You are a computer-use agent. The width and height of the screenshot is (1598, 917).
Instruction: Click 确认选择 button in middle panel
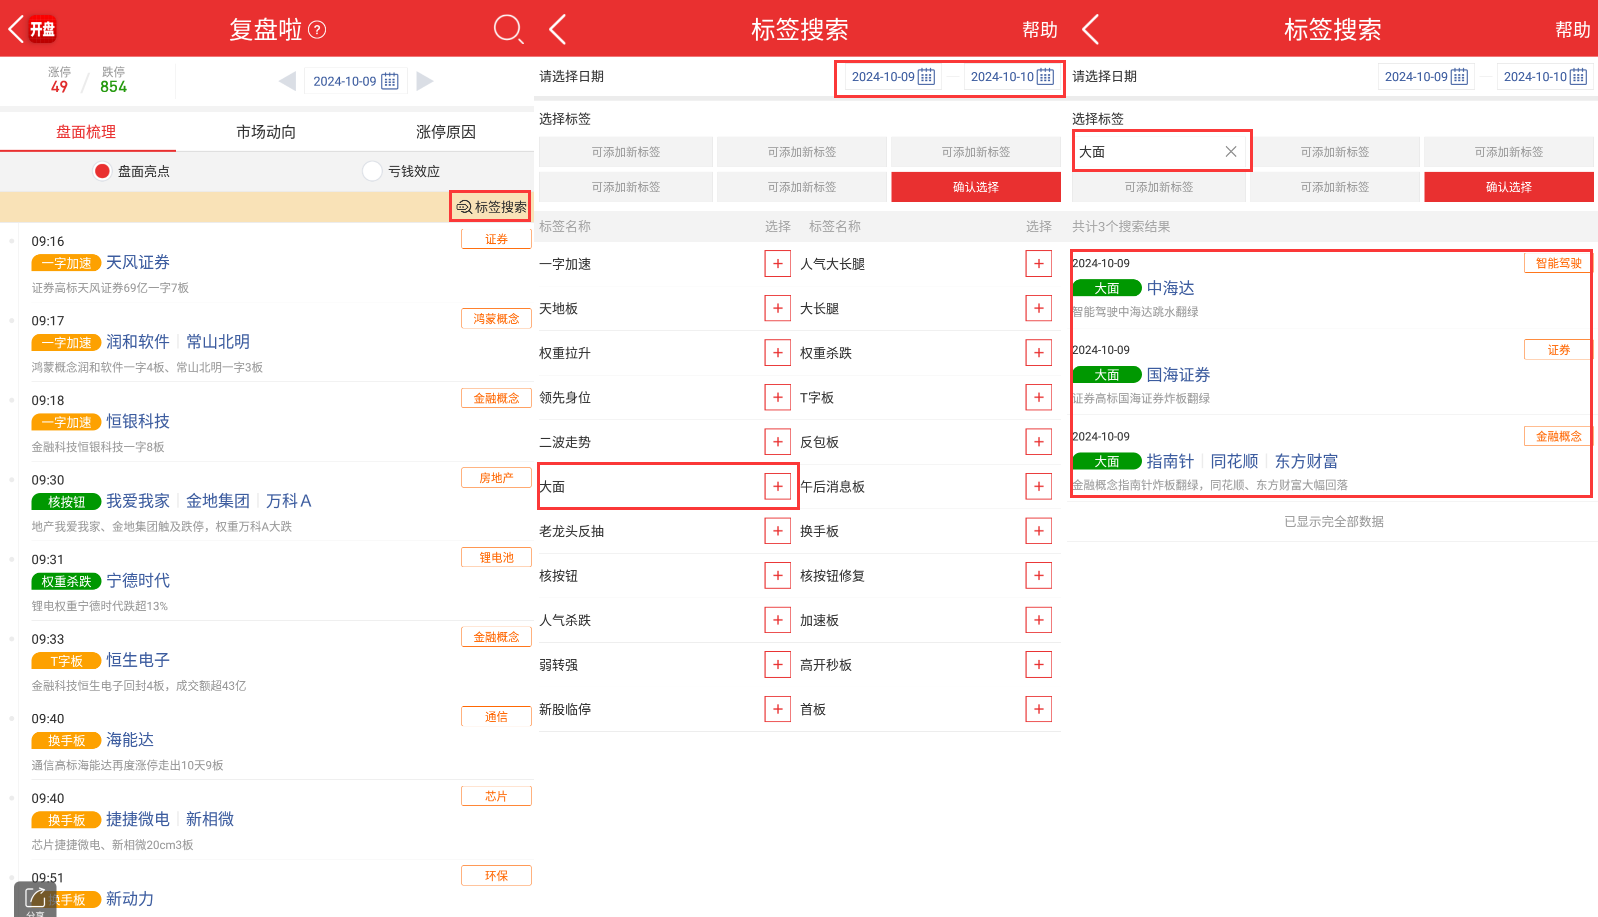(976, 187)
